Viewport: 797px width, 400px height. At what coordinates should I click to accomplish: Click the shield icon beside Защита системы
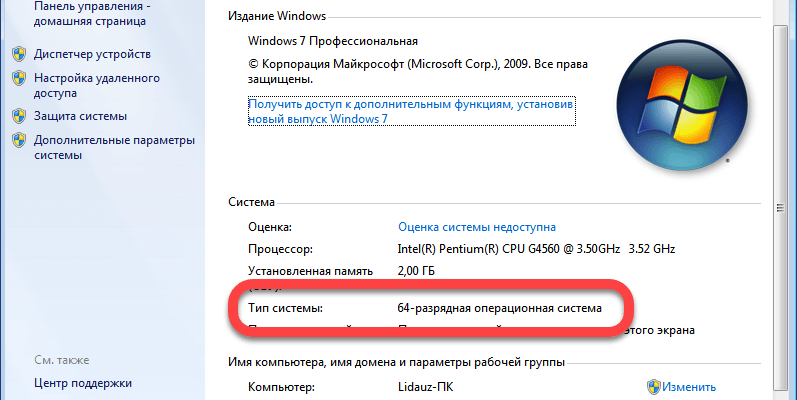click(19, 116)
